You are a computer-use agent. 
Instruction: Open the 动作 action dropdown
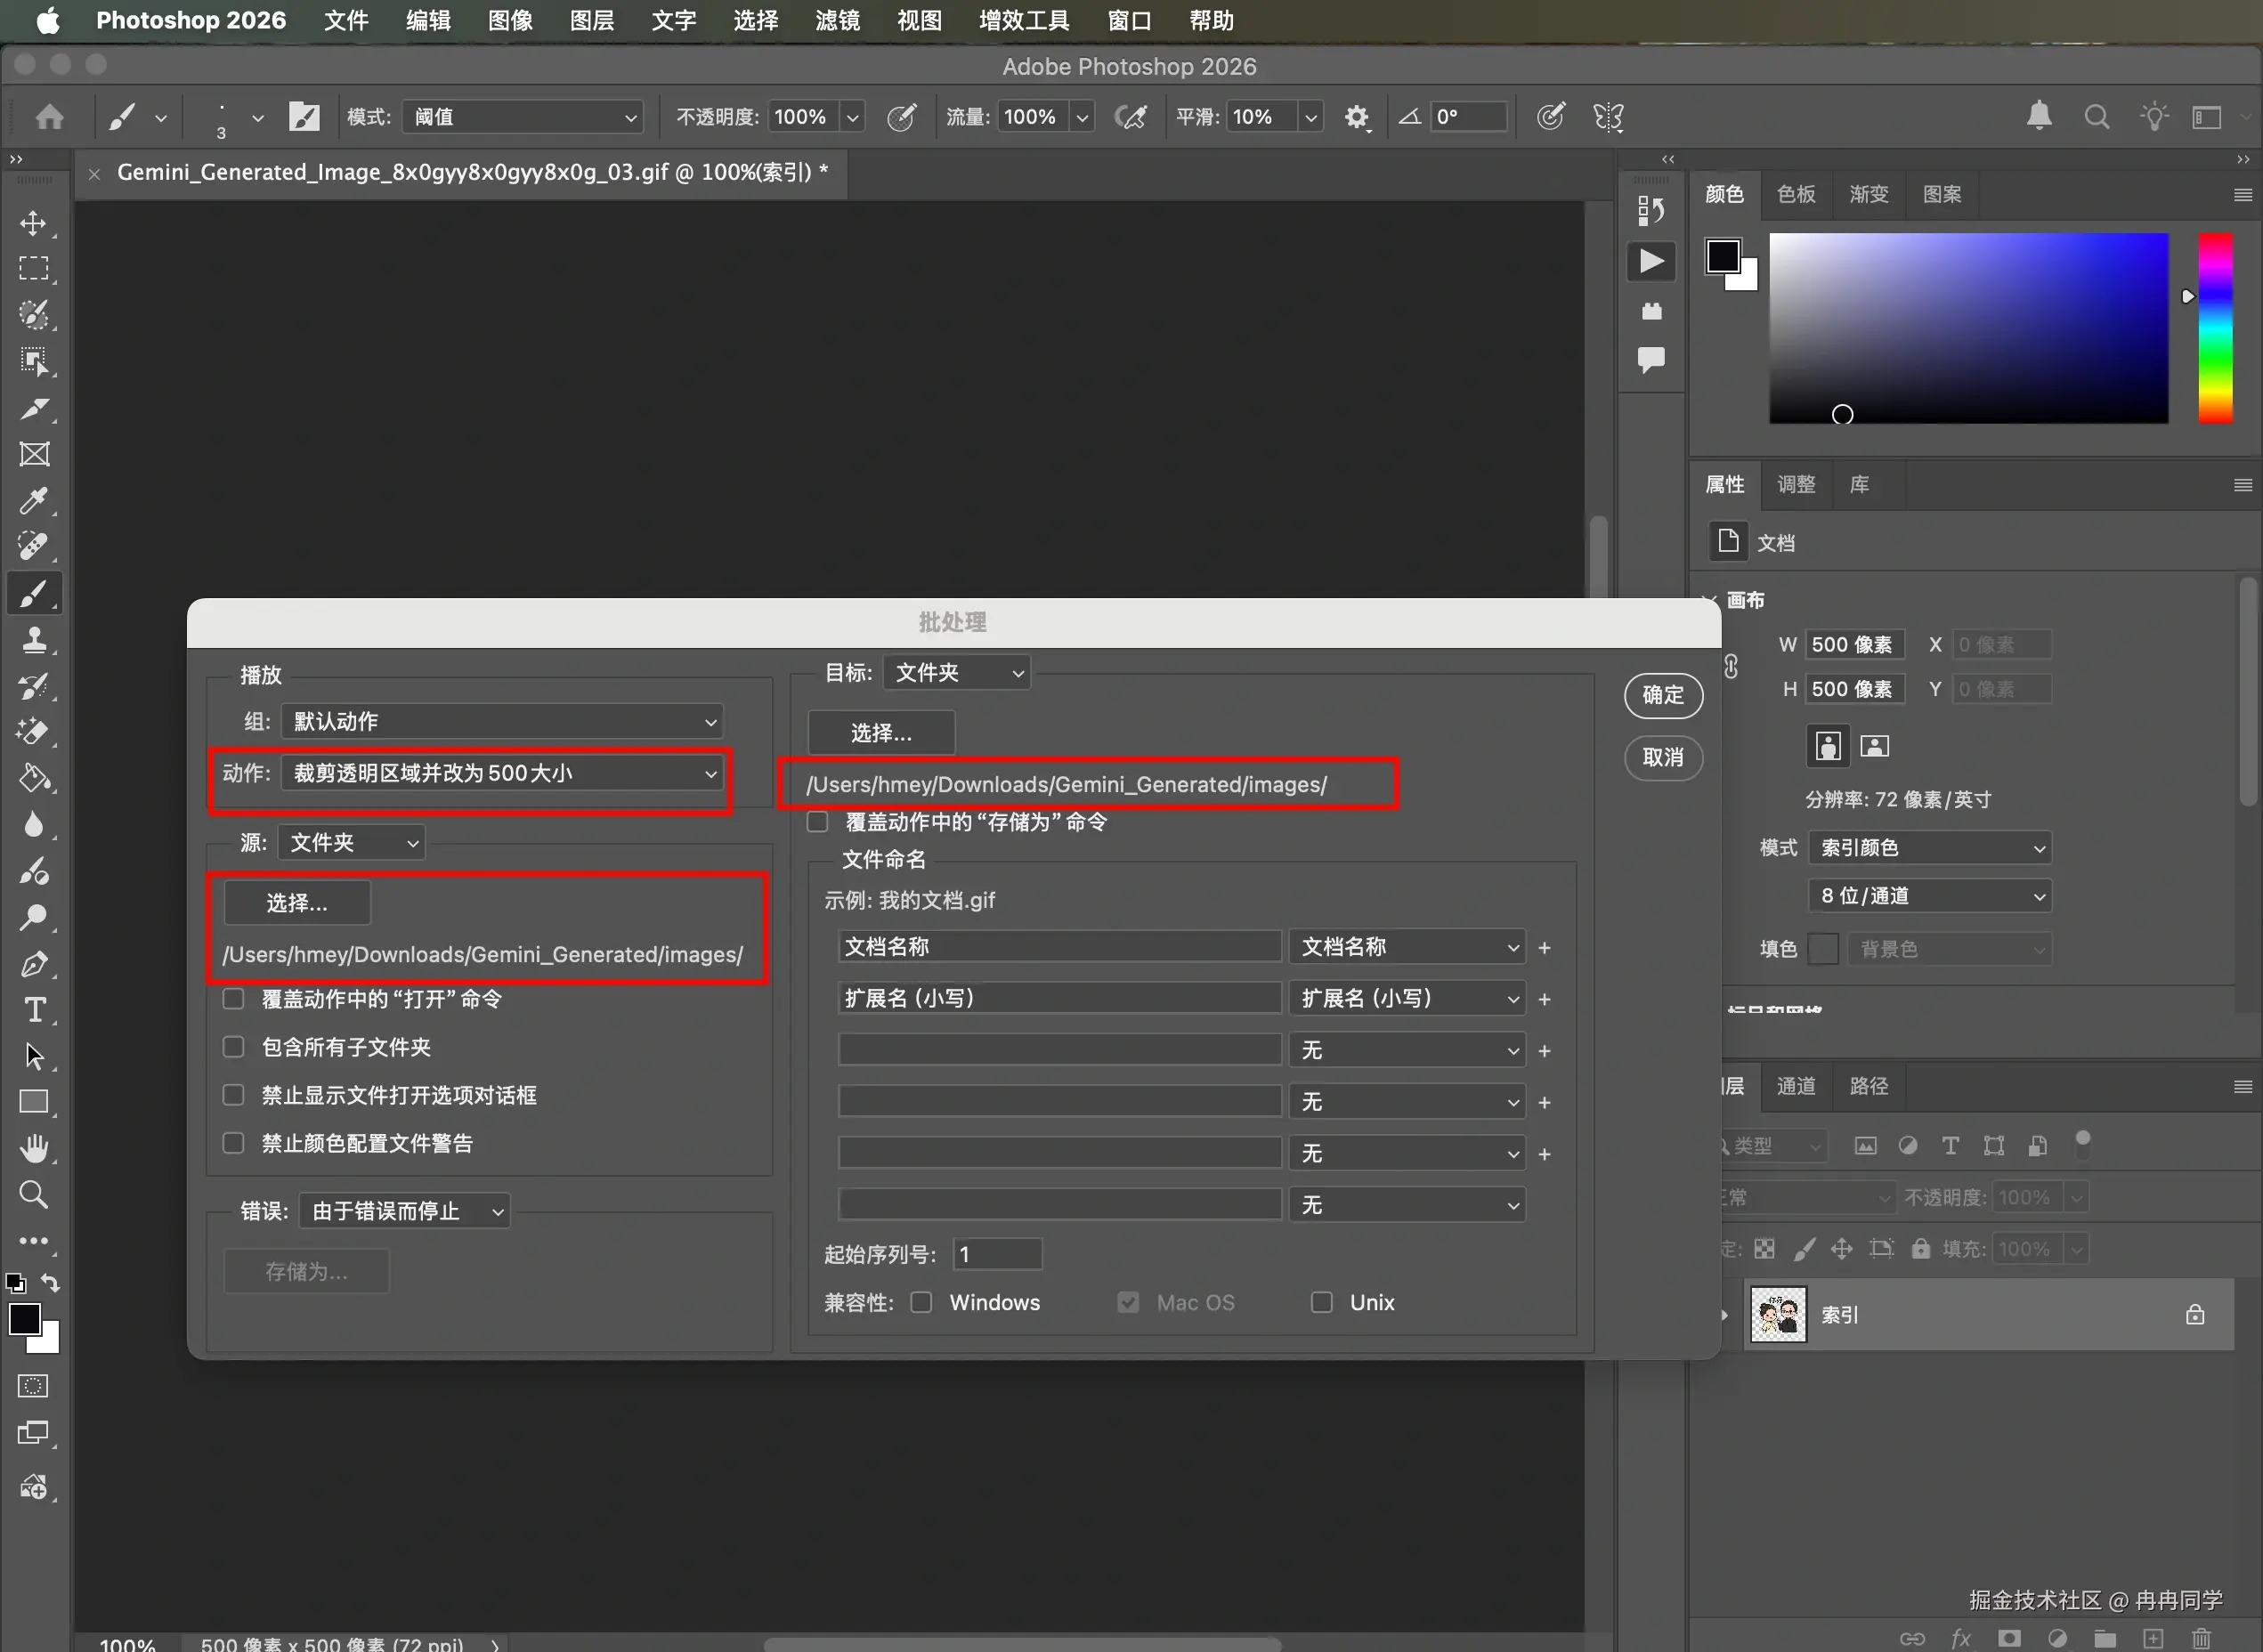tap(502, 773)
